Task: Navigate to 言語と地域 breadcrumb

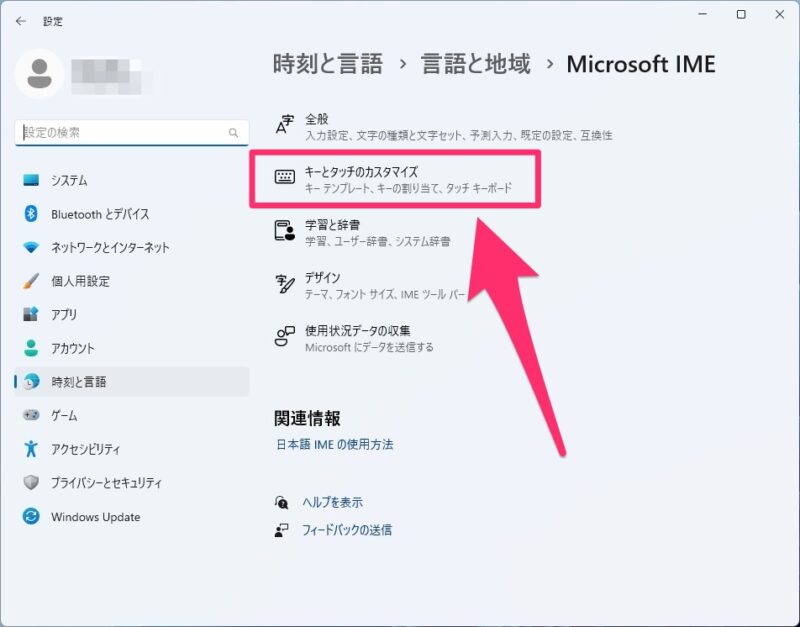Action: pyautogui.click(x=476, y=65)
